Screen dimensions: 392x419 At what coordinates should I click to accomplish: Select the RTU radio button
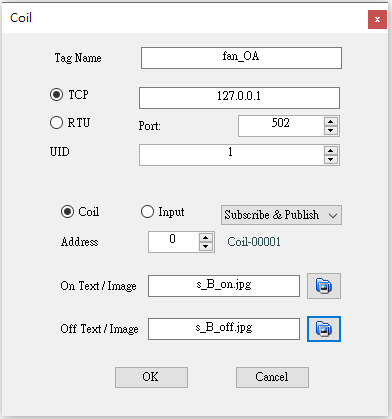pos(56,123)
